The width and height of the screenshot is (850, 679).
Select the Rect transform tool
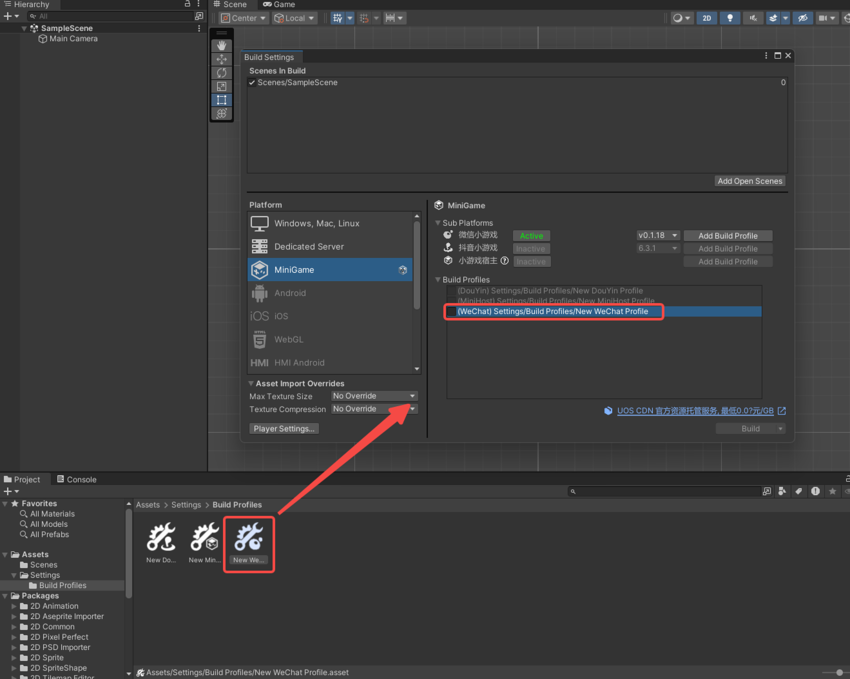click(x=222, y=100)
